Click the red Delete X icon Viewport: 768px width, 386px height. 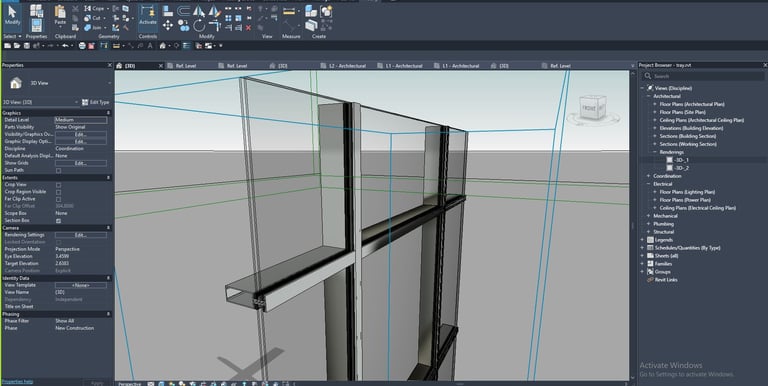[248, 28]
